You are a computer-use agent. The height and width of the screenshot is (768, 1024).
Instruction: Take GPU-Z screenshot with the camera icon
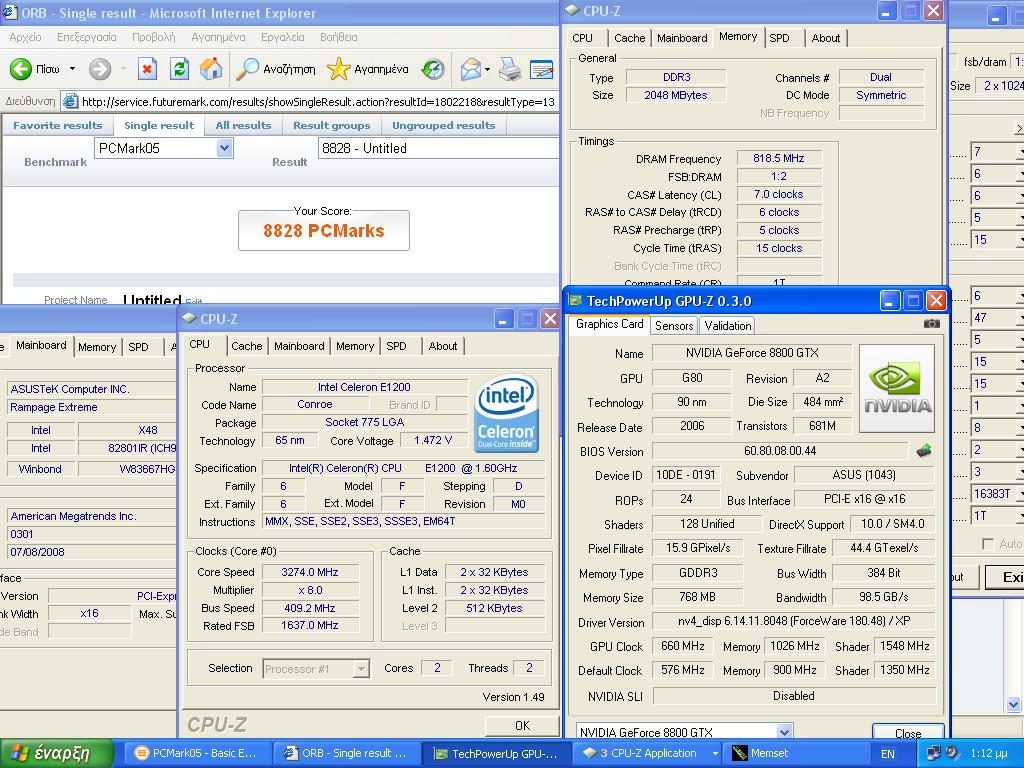(x=932, y=324)
